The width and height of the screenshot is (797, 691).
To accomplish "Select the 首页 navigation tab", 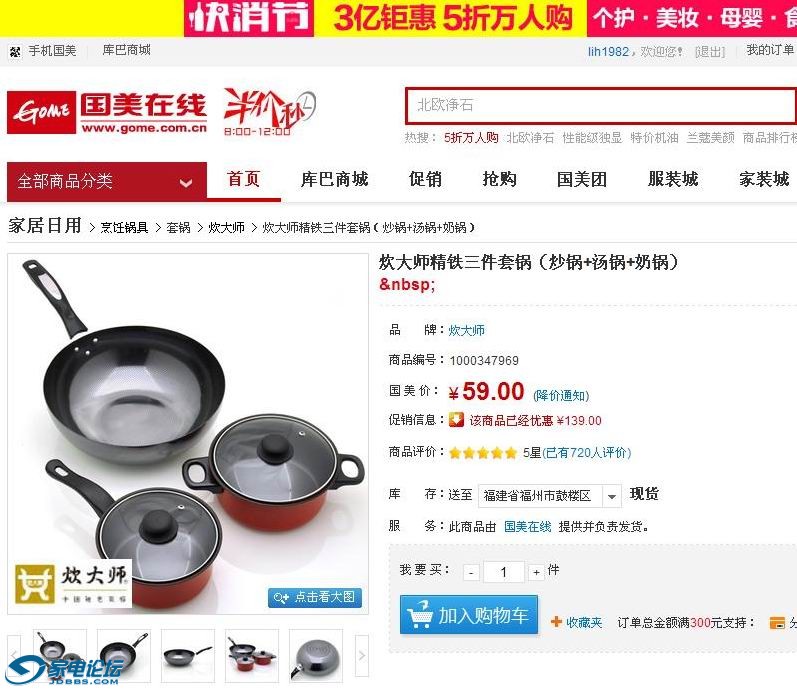I will click(243, 179).
